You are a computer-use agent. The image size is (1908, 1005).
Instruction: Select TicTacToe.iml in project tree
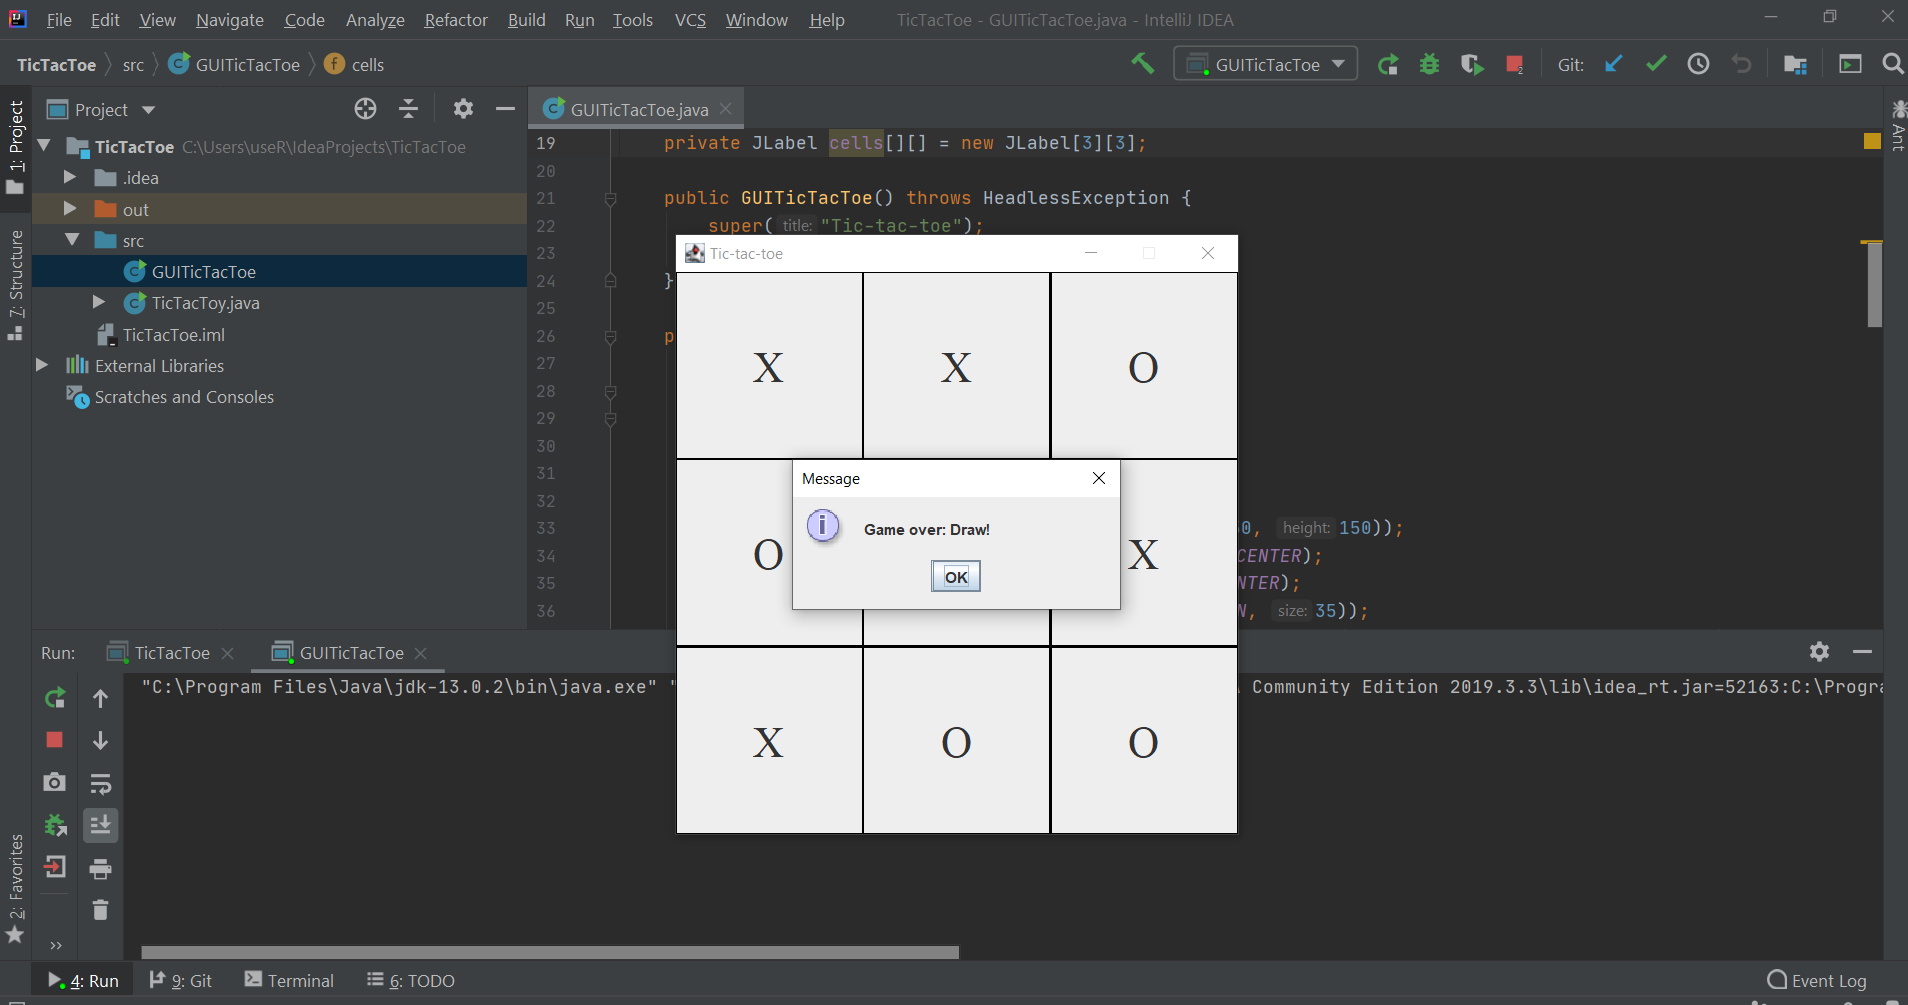coord(160,334)
